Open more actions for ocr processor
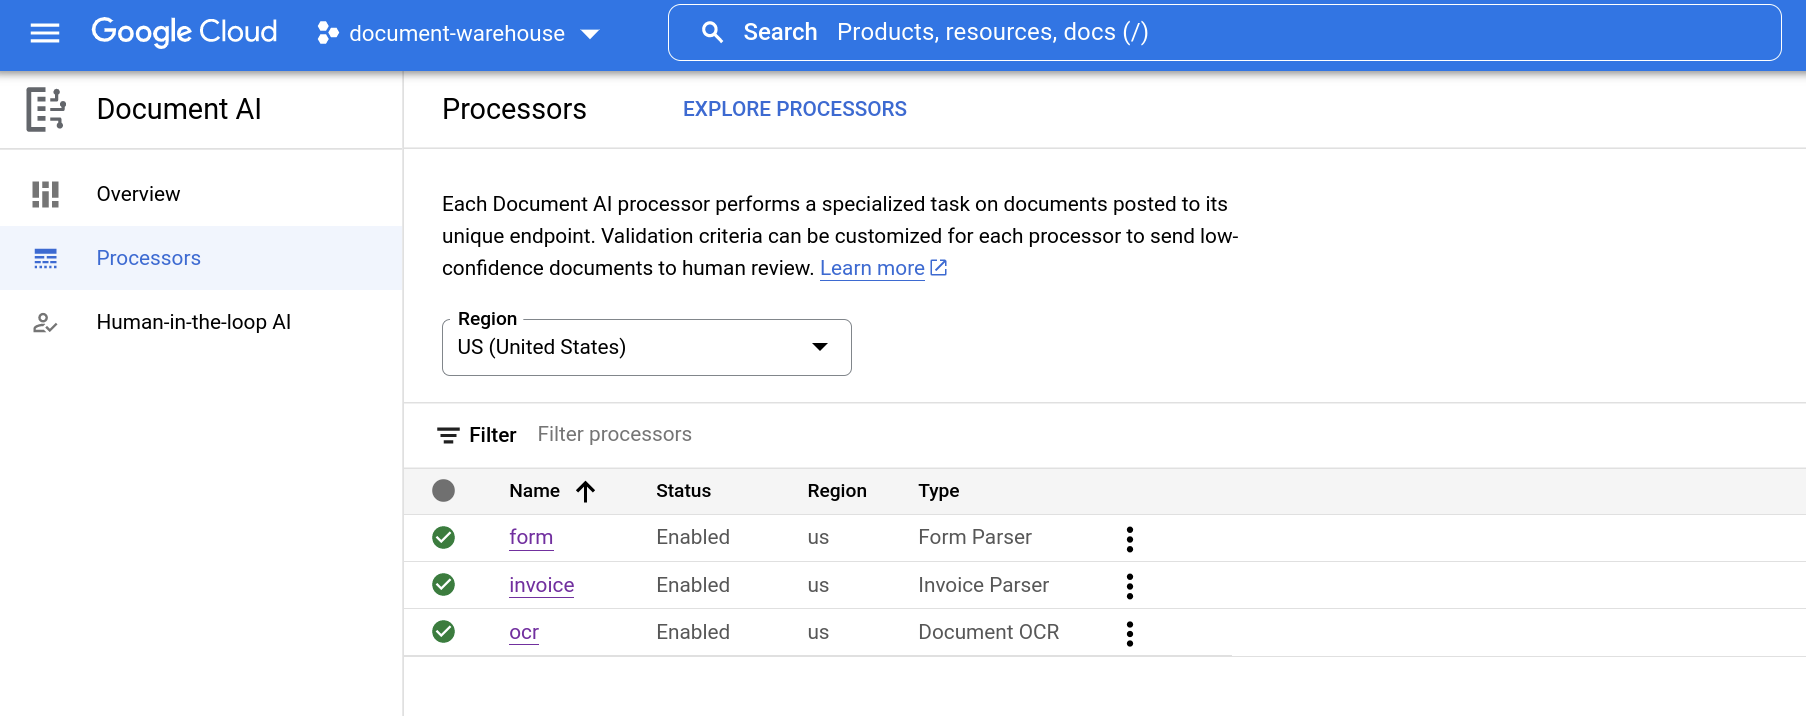This screenshot has width=1806, height=716. [1129, 633]
